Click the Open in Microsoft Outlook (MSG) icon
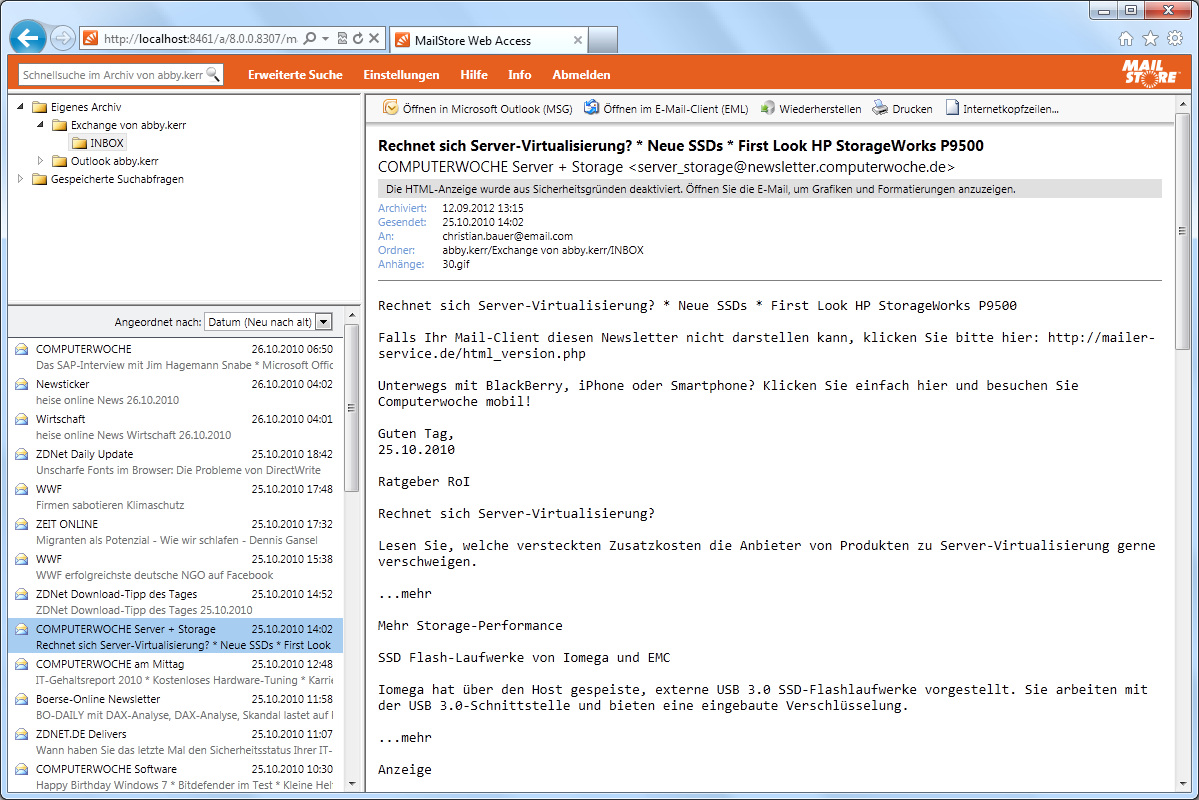Viewport: 1199px width, 800px height. (391, 108)
